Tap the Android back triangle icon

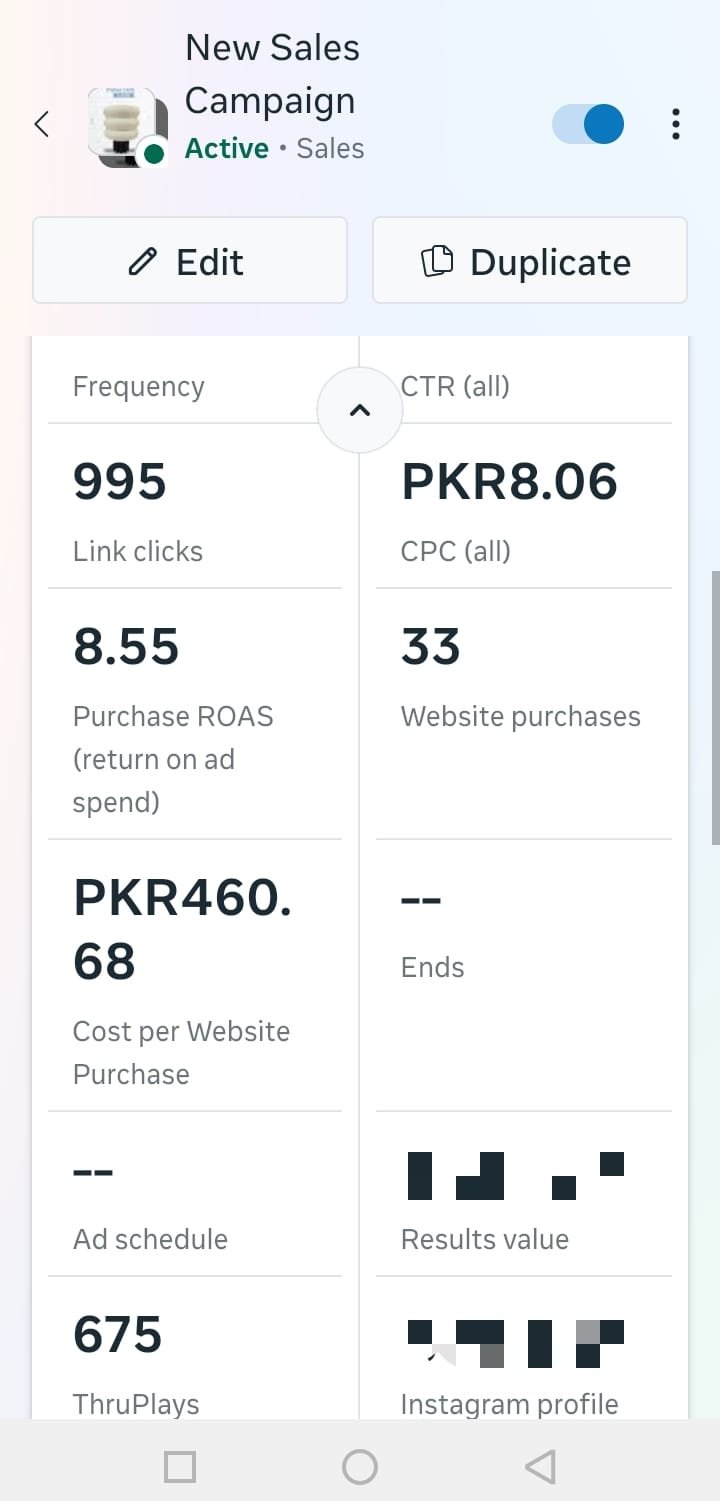(540, 1467)
